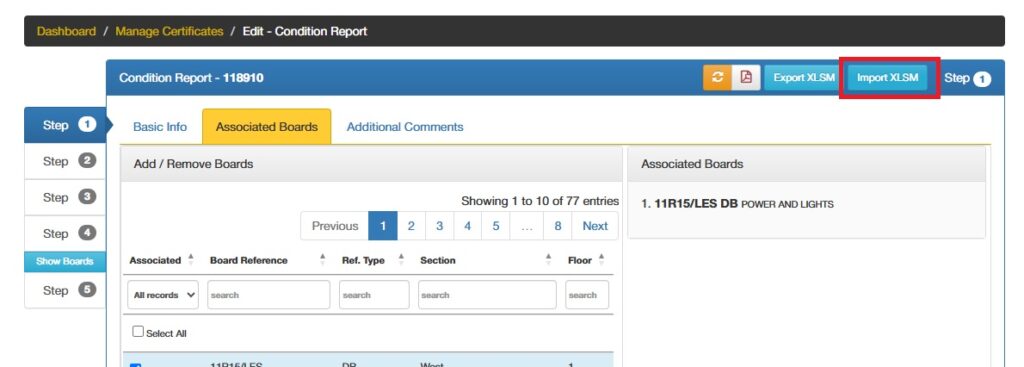Go to pagination page 5
The width and height of the screenshot is (1024, 367).
pyautogui.click(x=496, y=226)
